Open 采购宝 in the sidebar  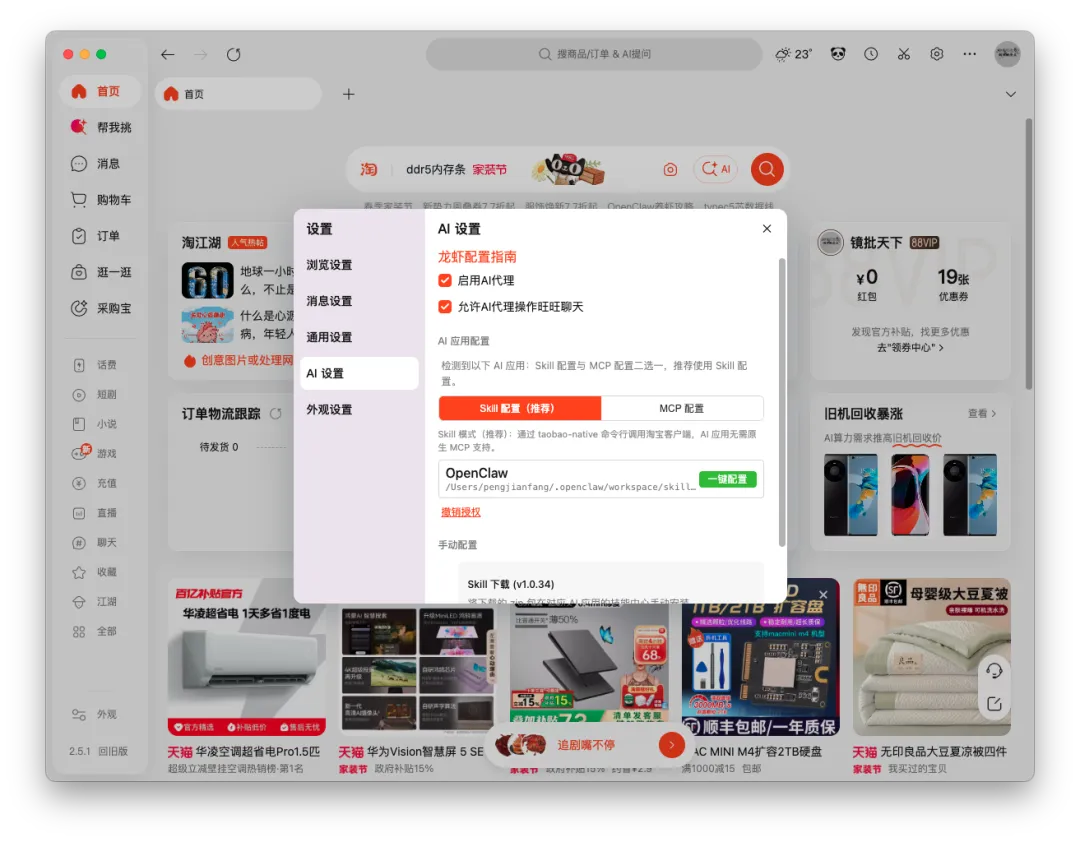(101, 308)
